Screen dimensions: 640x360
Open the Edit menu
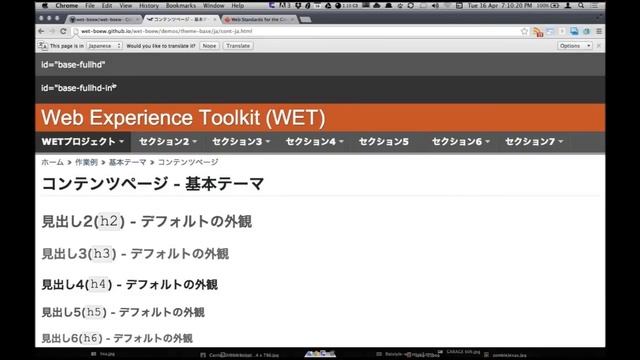point(107,6)
